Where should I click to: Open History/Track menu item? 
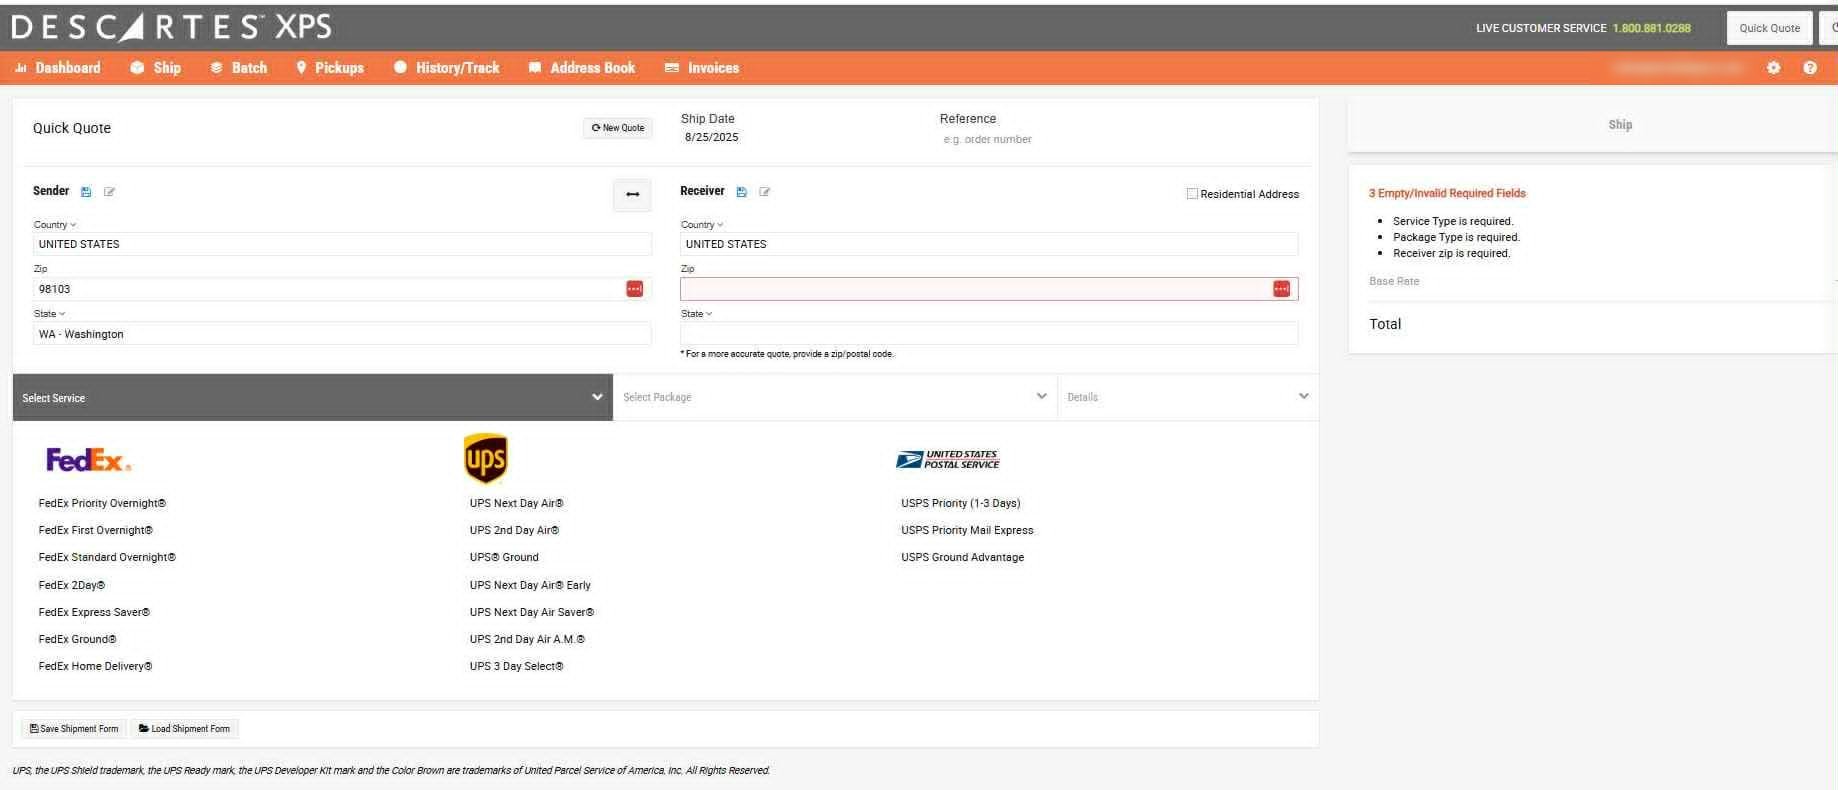pyautogui.click(x=447, y=68)
